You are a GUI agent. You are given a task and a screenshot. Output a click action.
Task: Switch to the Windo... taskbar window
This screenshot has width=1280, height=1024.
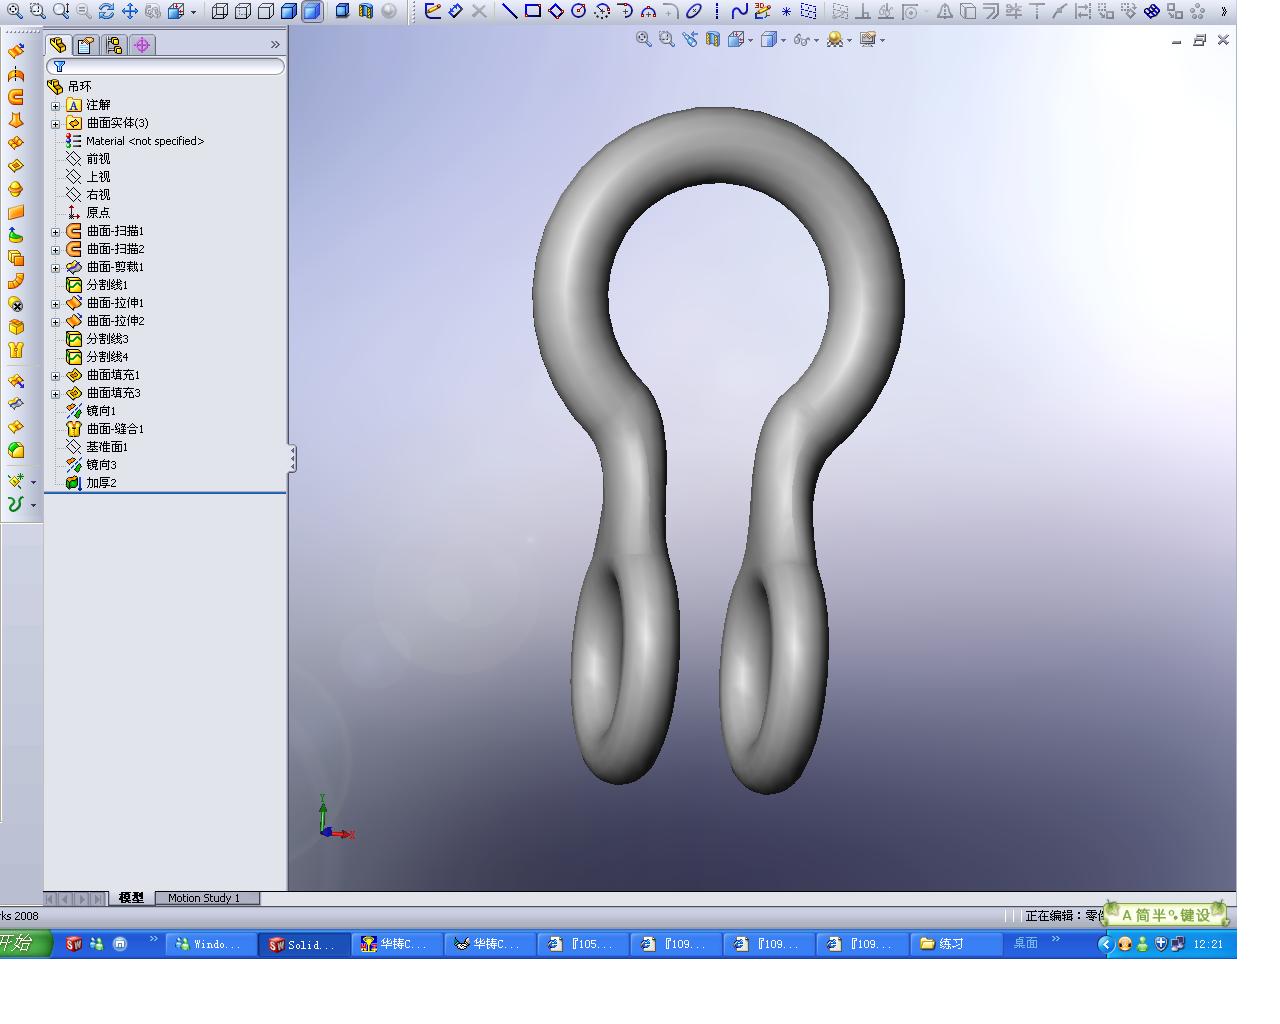point(210,944)
